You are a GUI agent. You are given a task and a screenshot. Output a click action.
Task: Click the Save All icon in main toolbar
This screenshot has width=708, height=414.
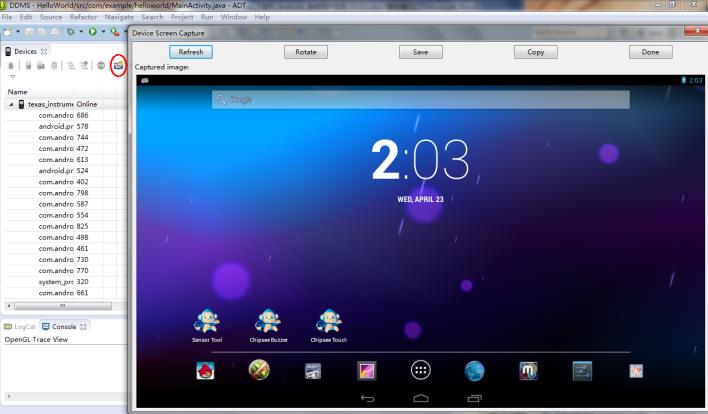42,32
